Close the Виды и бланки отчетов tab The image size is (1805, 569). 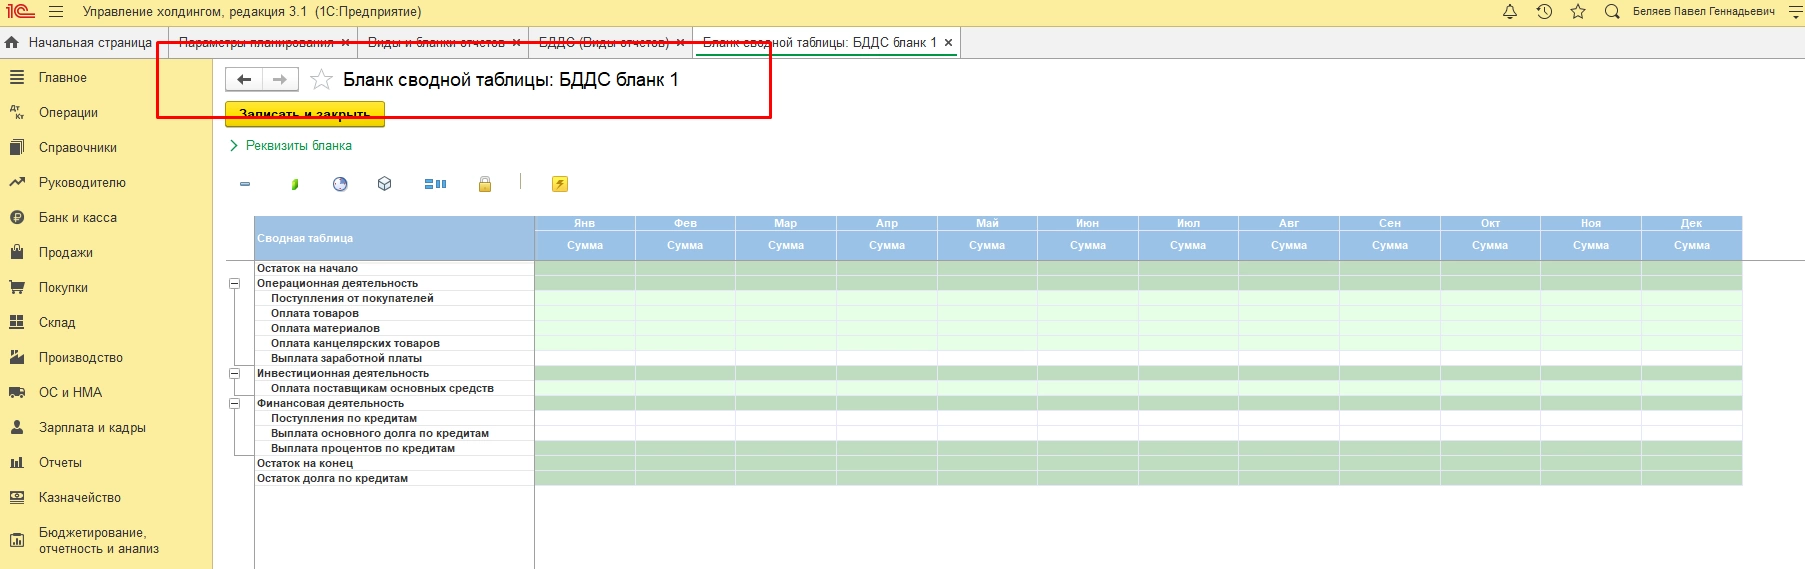click(x=516, y=42)
